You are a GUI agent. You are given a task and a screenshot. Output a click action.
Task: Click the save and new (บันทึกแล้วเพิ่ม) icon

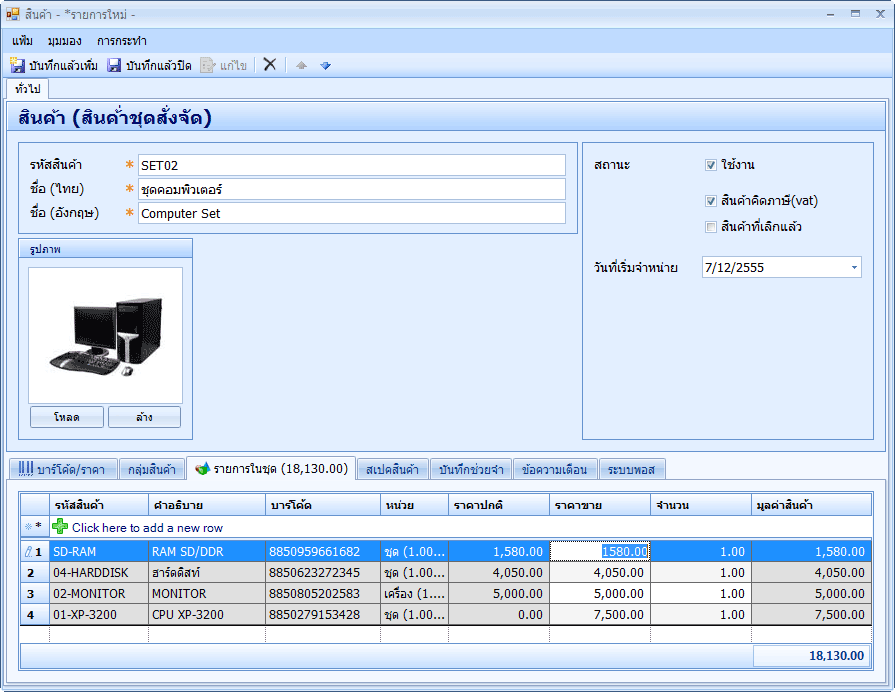[18, 65]
